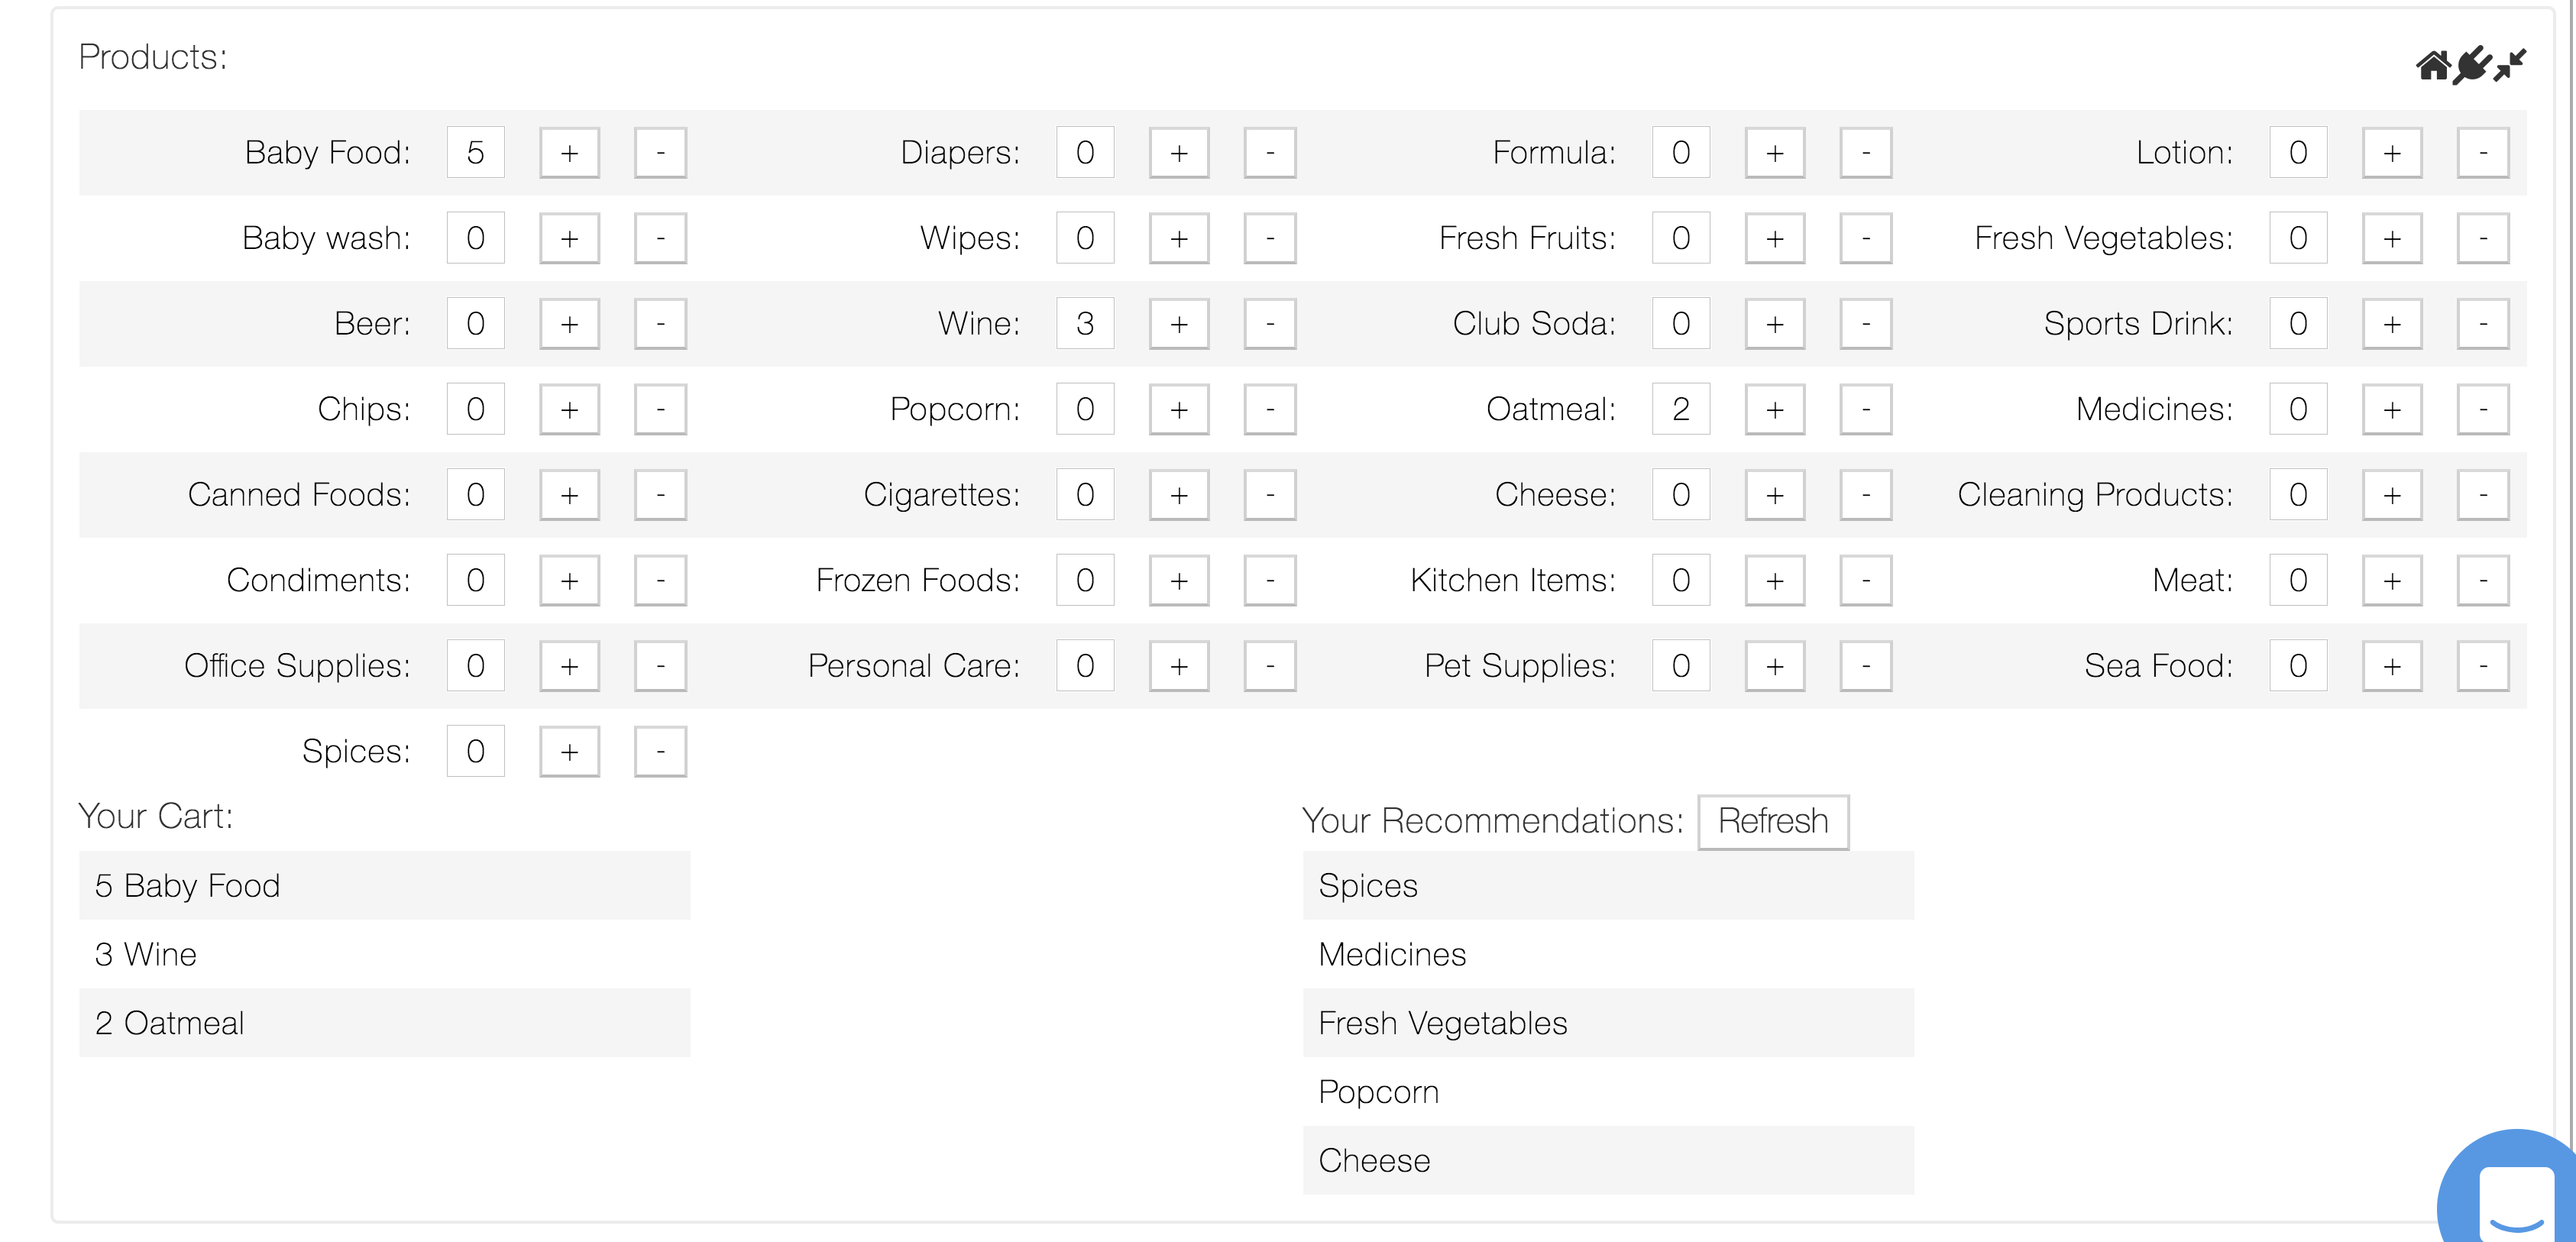This screenshot has height=1242, width=2576.
Task: Click the Beer quantity field
Action: [475, 324]
